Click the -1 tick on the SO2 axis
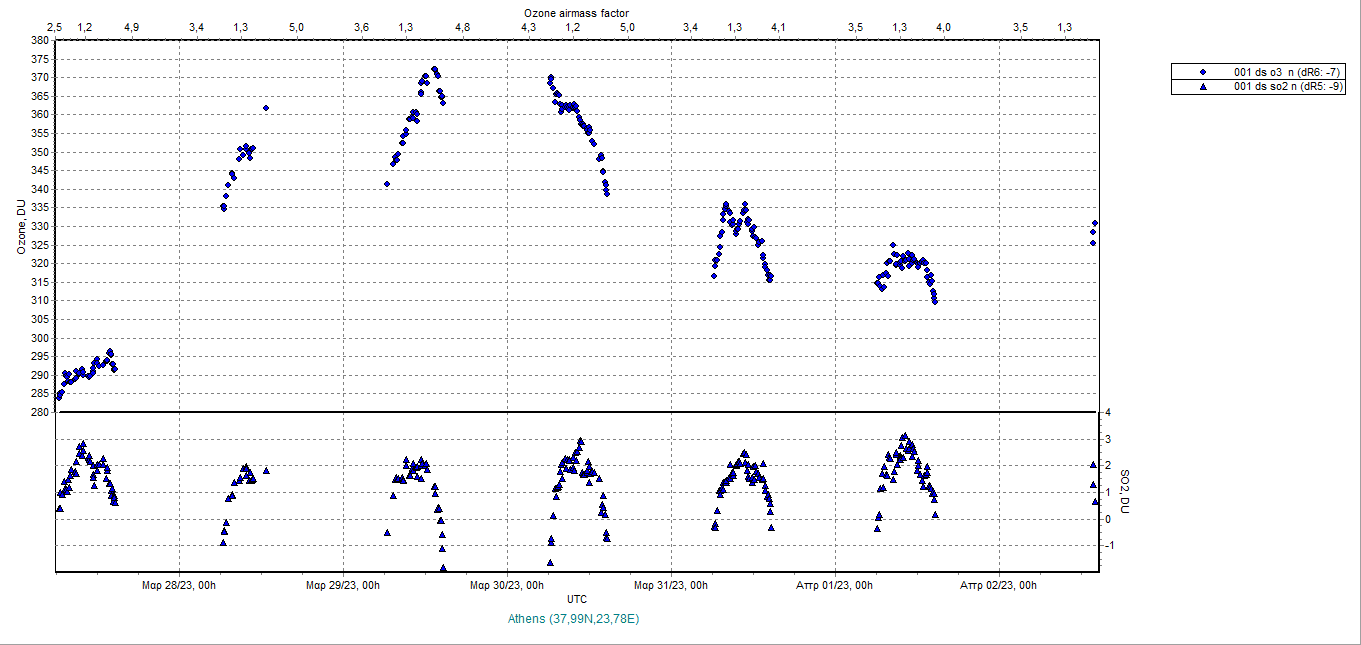1361x645 pixels. point(1108,546)
